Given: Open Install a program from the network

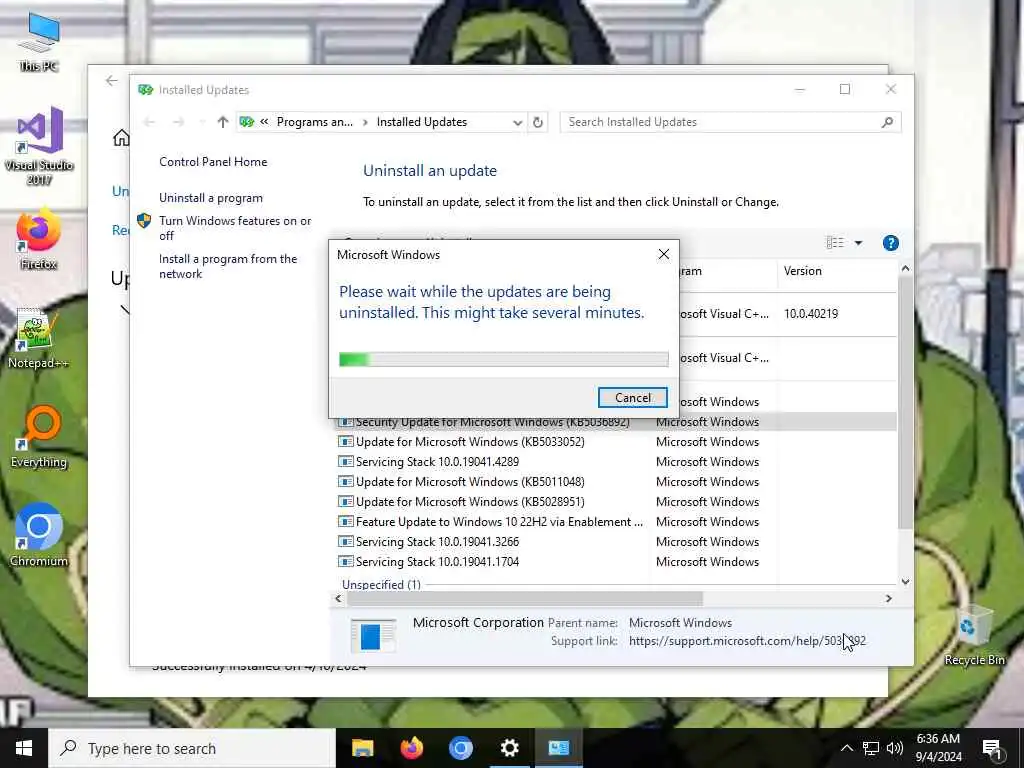Looking at the screenshot, I should tap(228, 266).
